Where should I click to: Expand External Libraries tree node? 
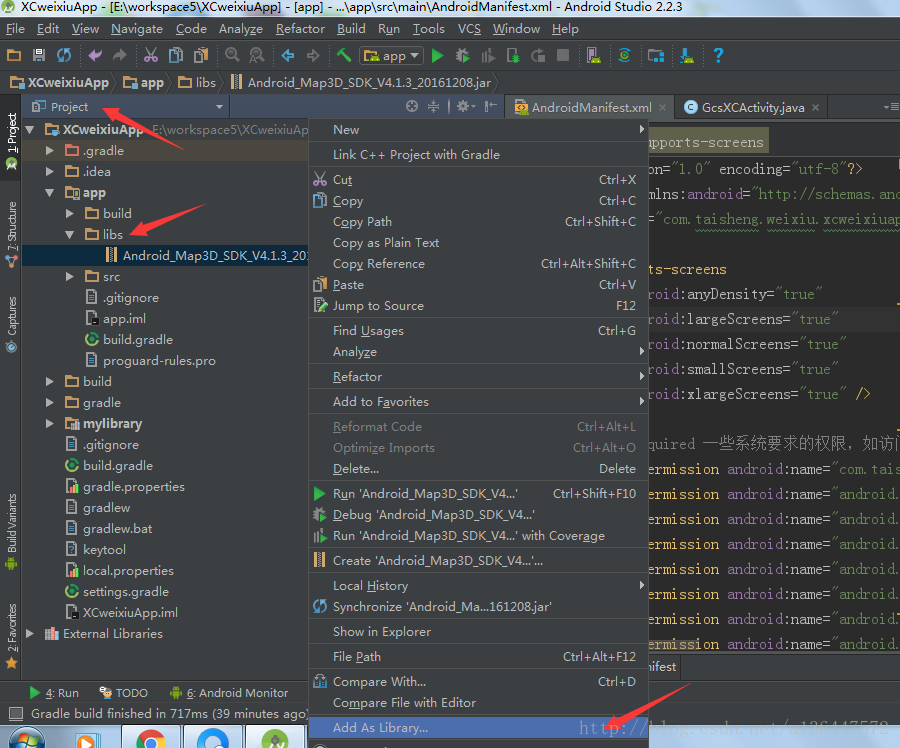(x=30, y=634)
